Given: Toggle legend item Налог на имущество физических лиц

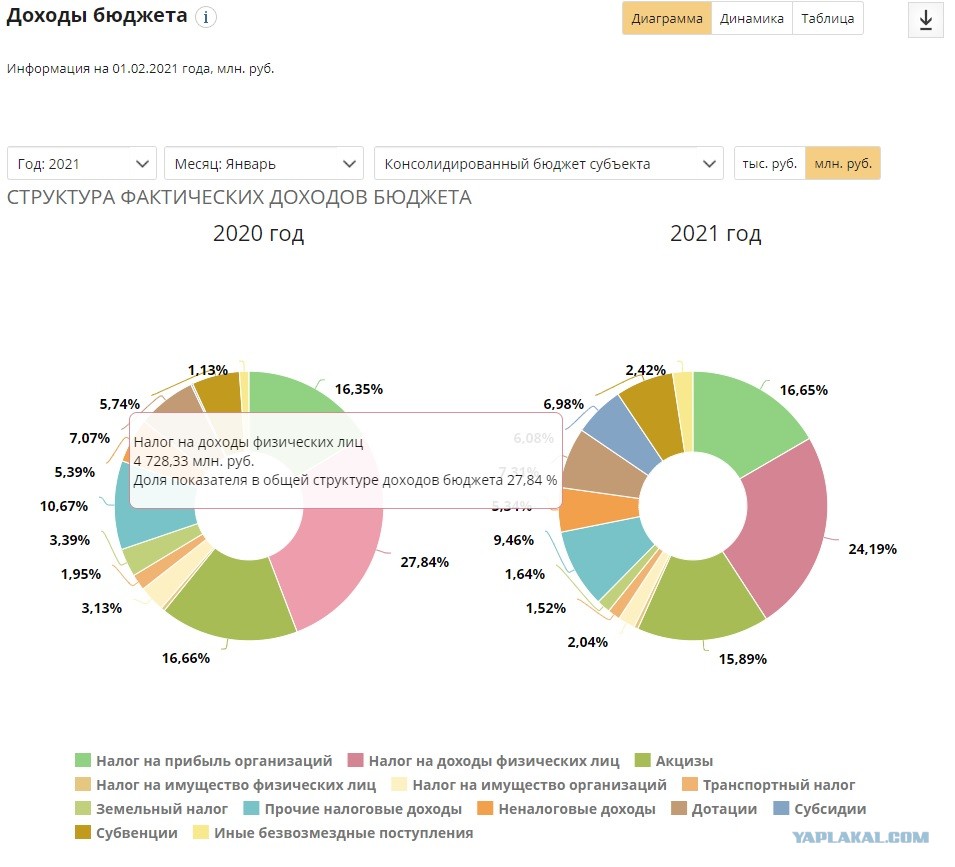Looking at the screenshot, I should click(x=225, y=785).
